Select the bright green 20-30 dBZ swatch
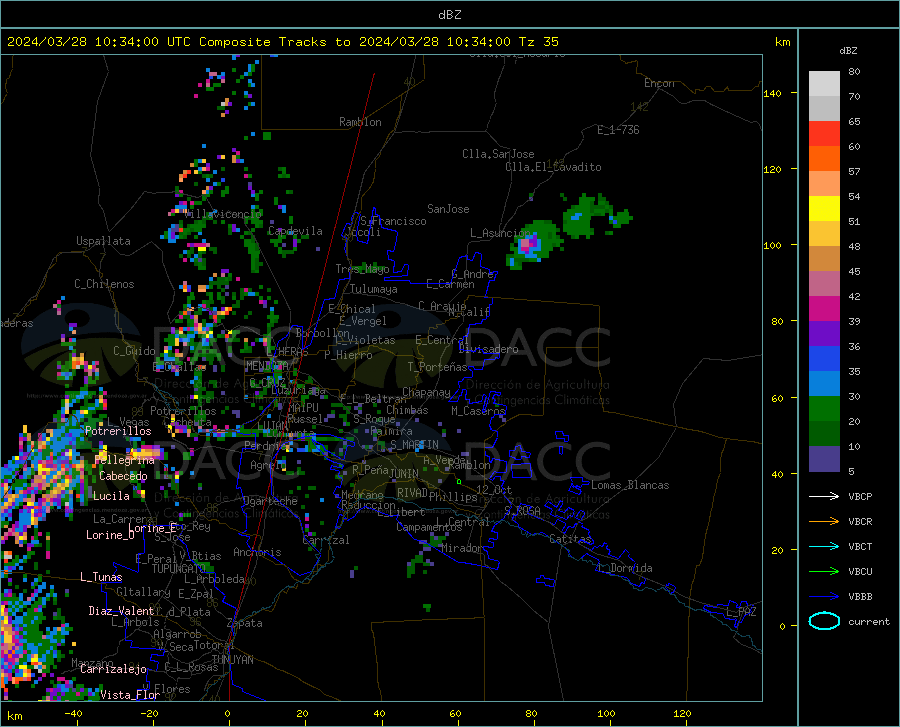This screenshot has width=900, height=727. pyautogui.click(x=824, y=409)
